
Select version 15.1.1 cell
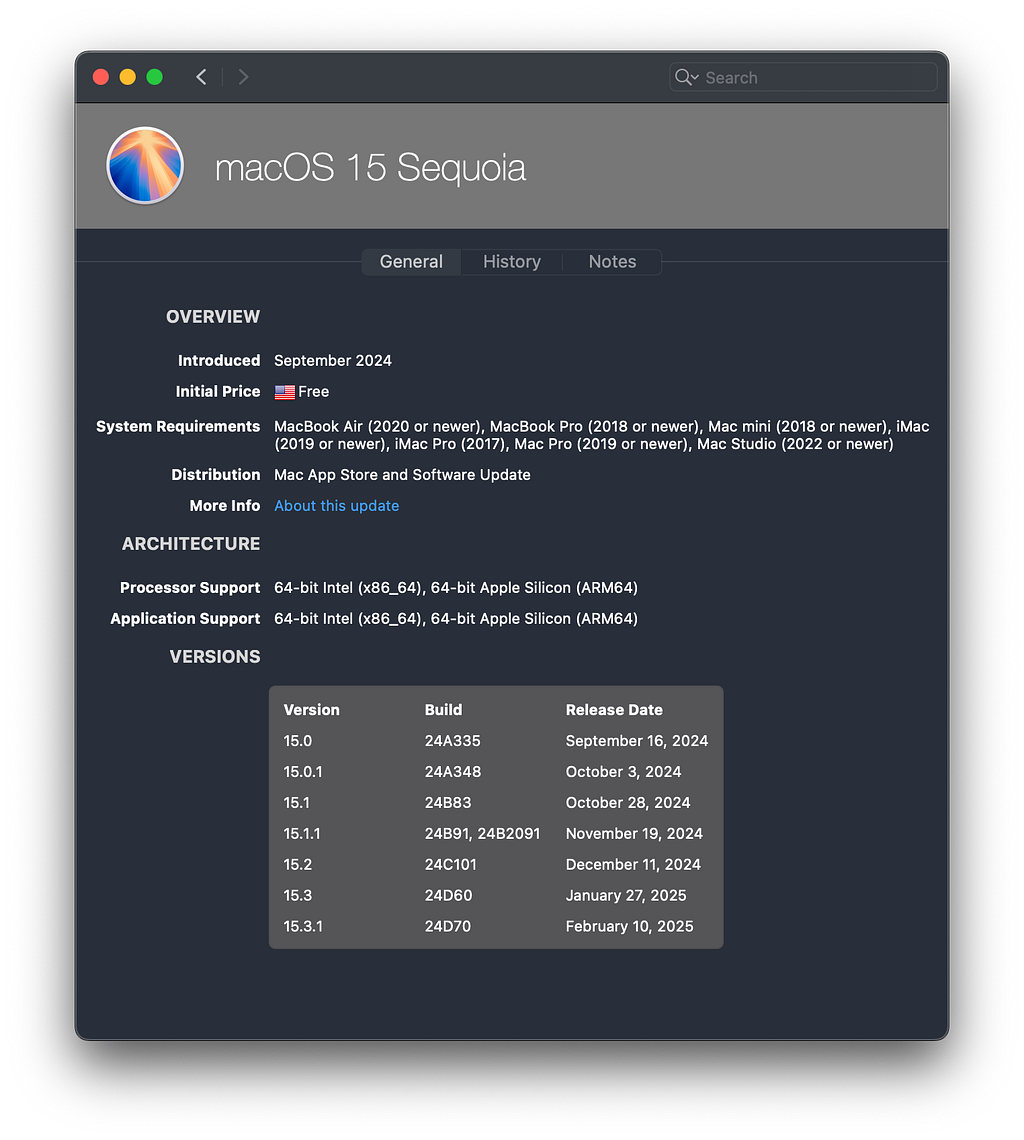click(302, 834)
